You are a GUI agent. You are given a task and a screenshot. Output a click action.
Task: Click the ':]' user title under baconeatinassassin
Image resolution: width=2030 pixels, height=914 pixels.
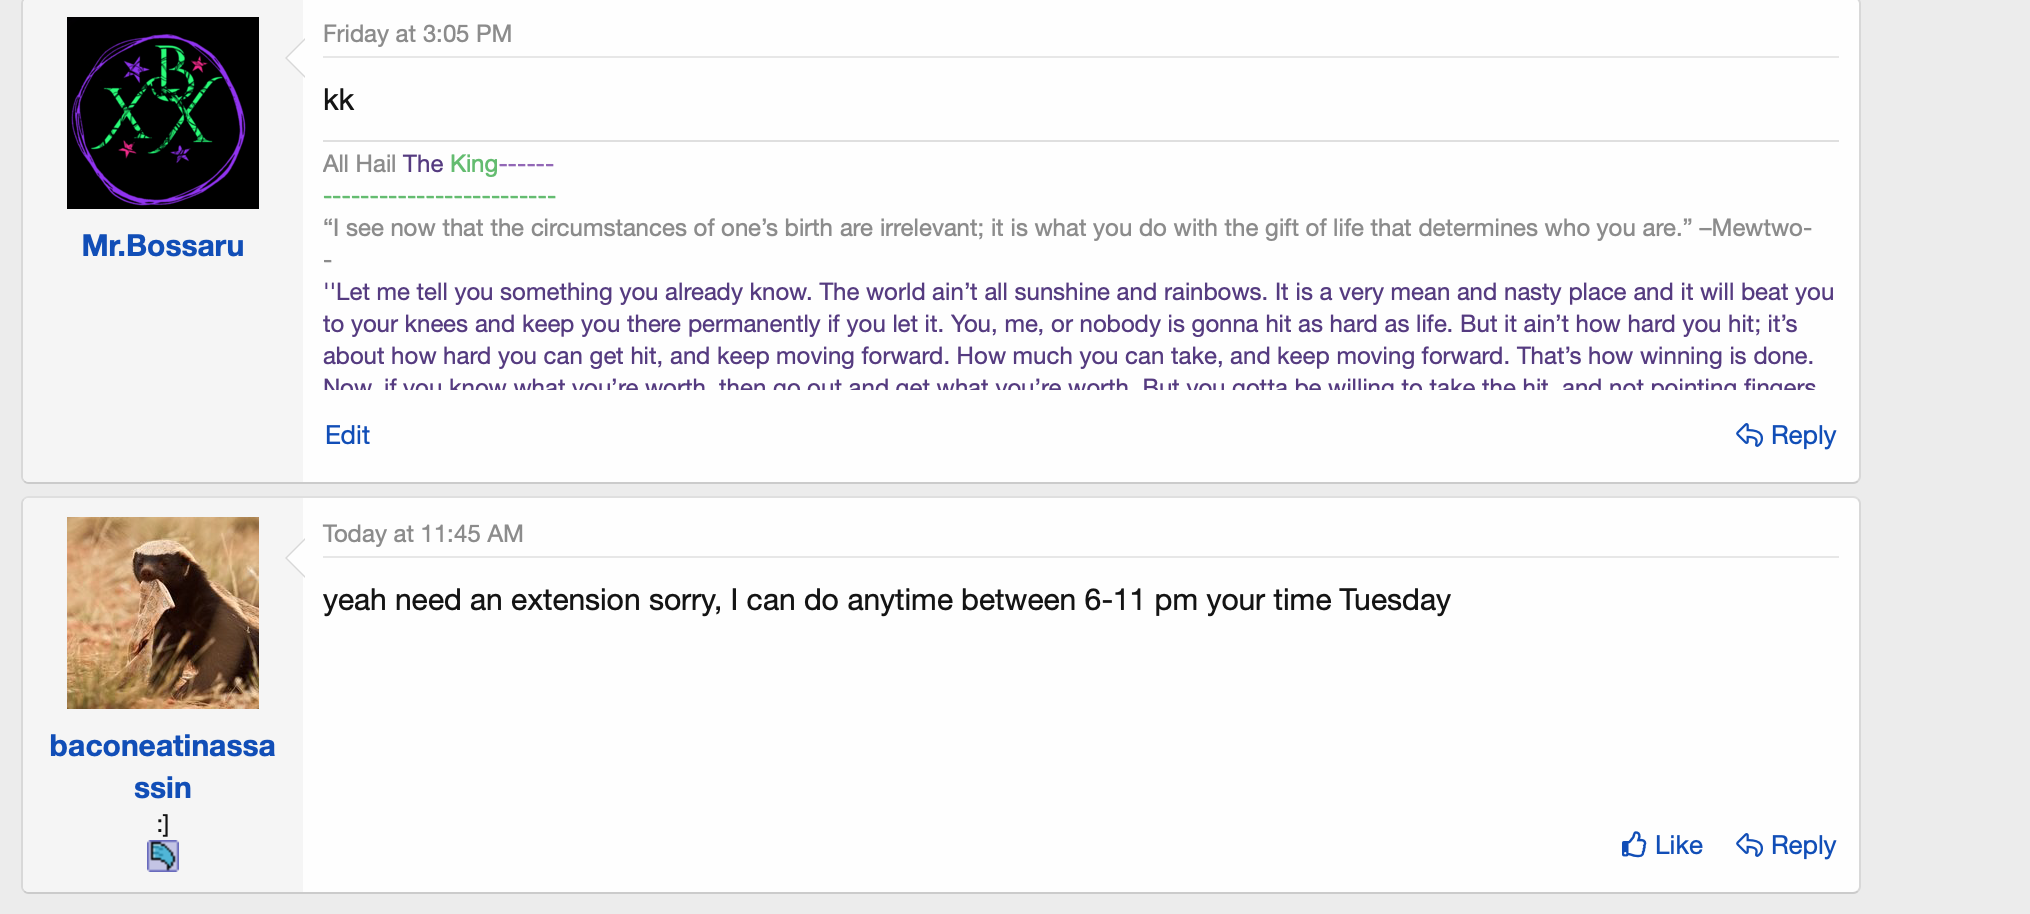(x=163, y=824)
